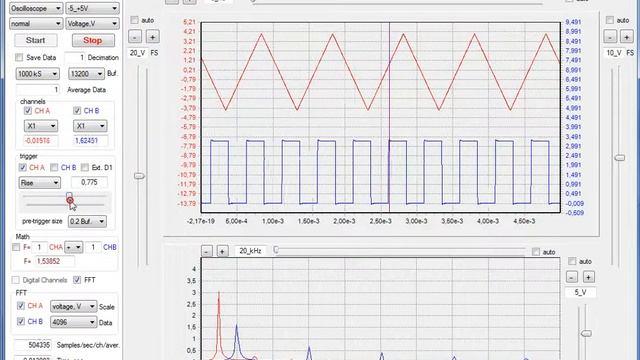
Task: Click the FFT horizontal position slider handle
Action: tap(276, 250)
